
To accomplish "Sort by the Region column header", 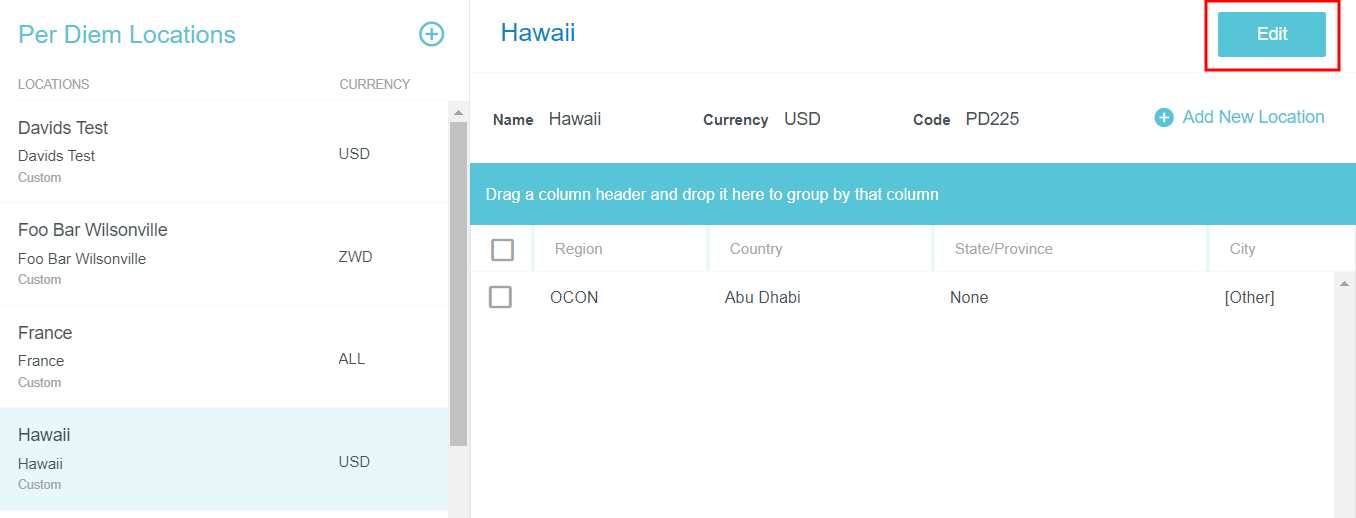I will click(x=579, y=249).
